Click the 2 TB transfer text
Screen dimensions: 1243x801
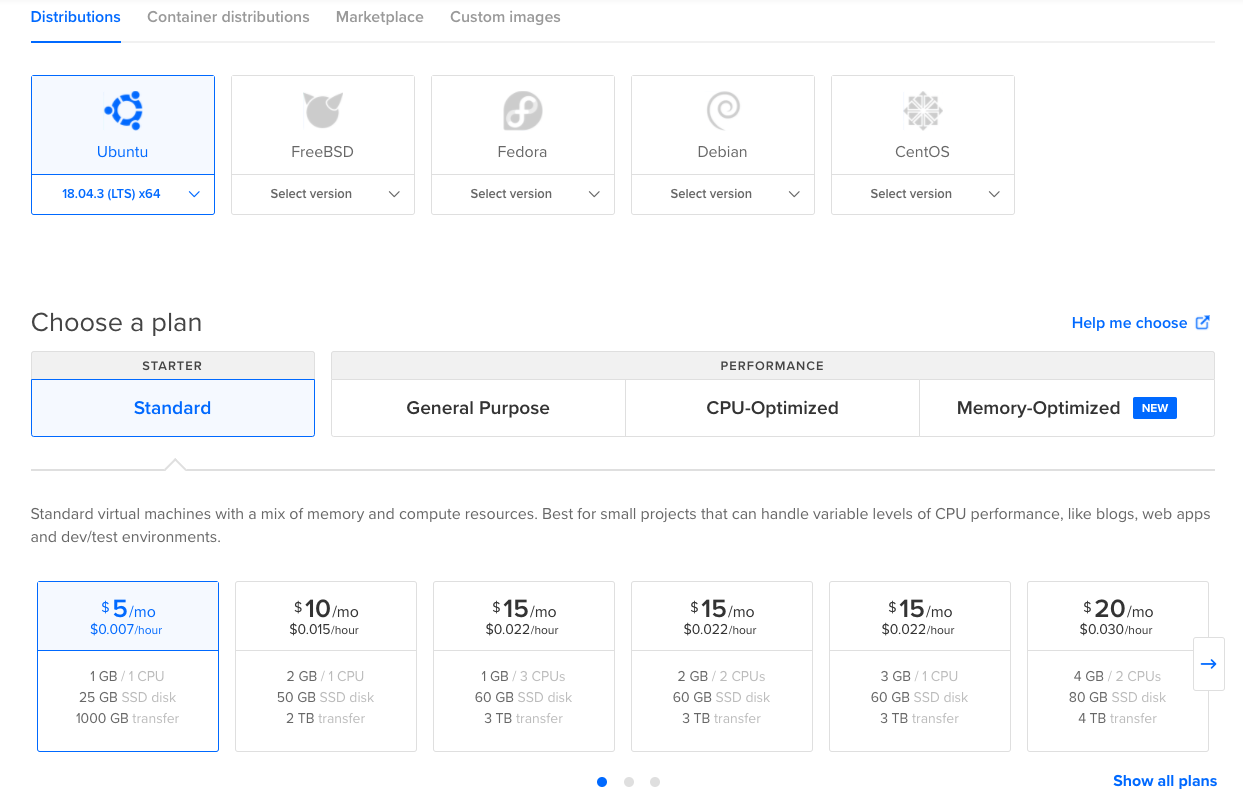pos(326,718)
